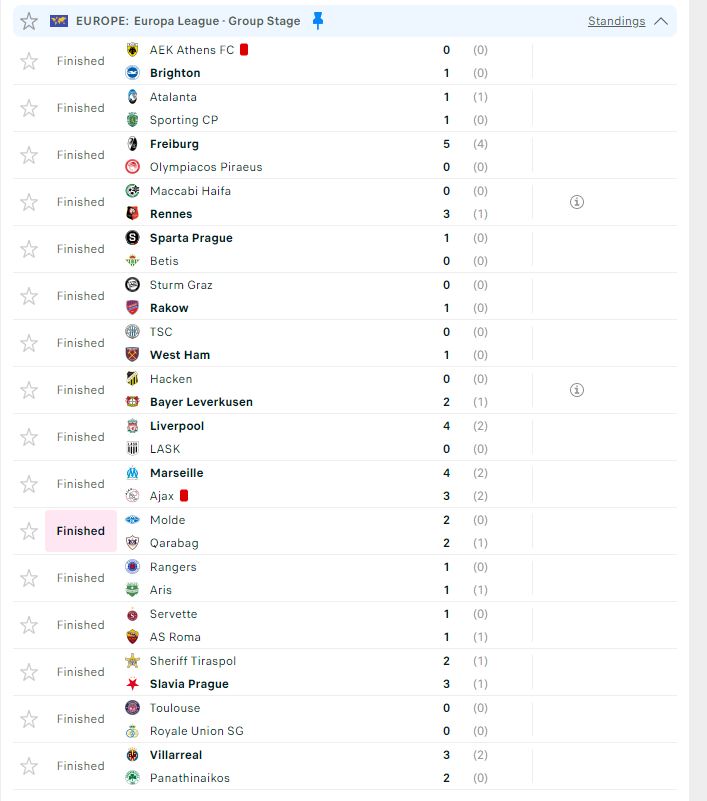The height and width of the screenshot is (801, 707).
Task: Click the Toulouse vs Royale Union SG score
Action: pos(446,719)
